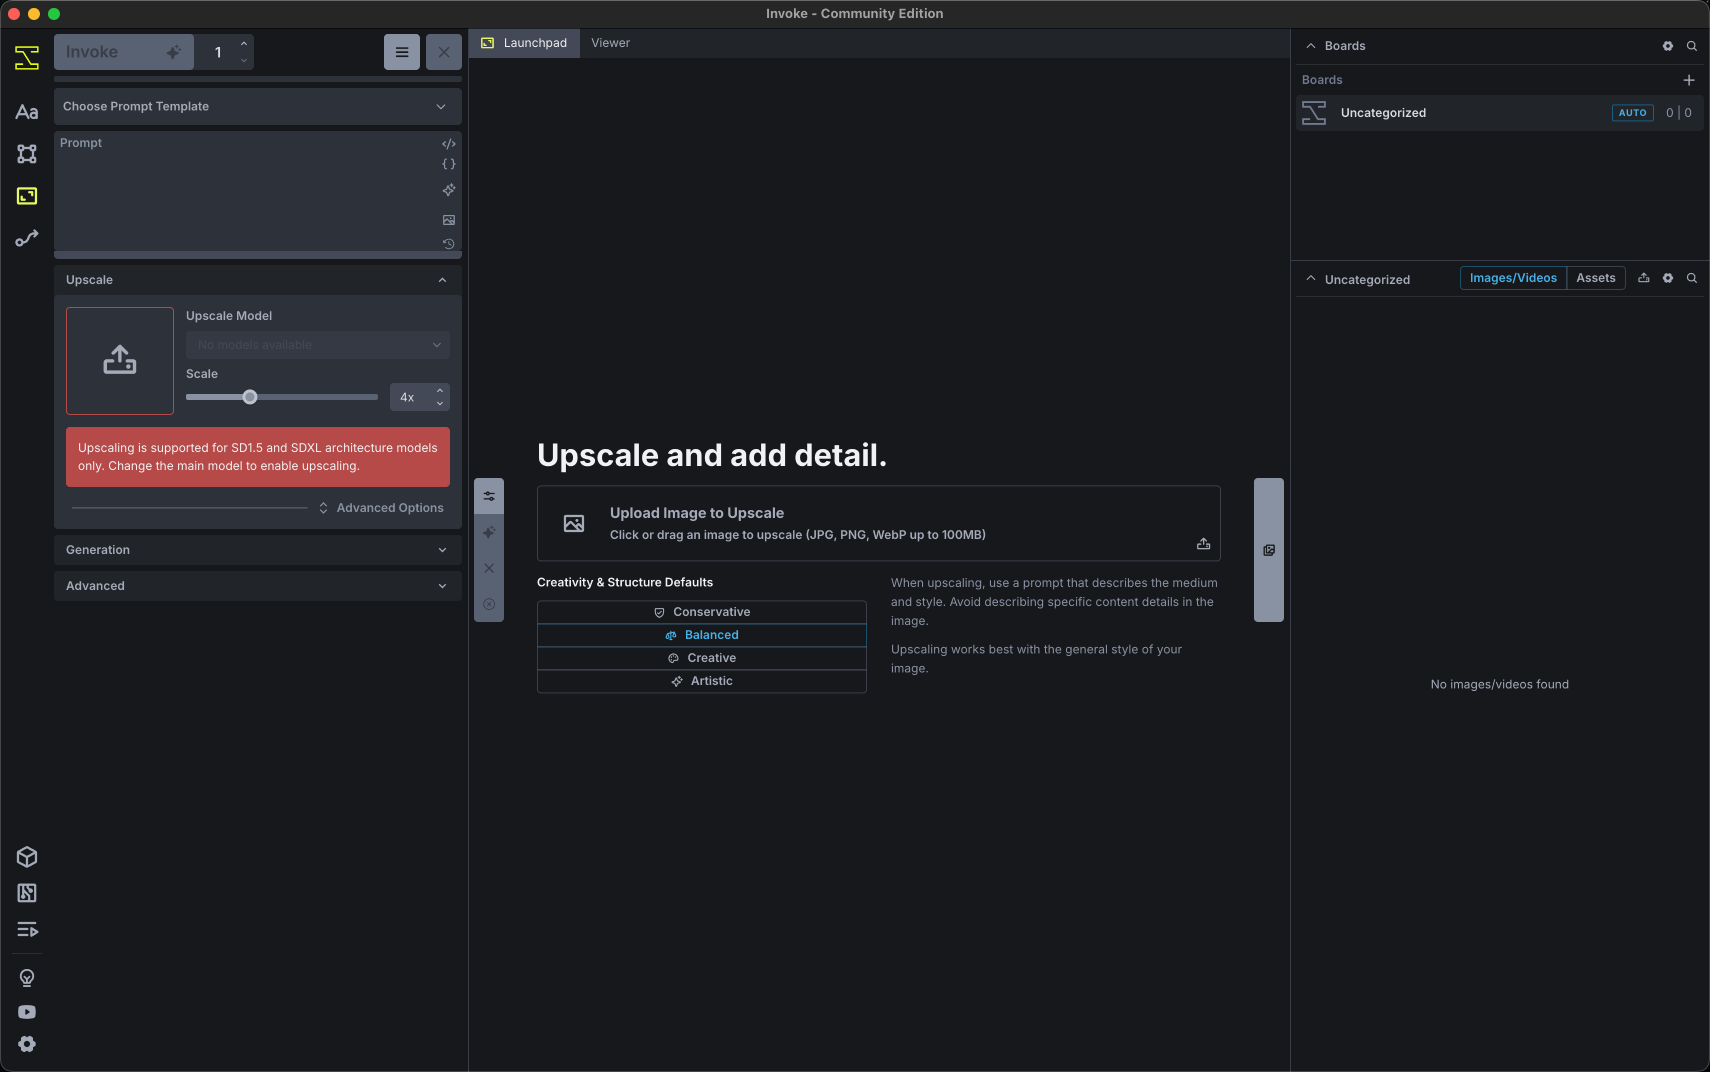Switch to the Viewer tab

pyautogui.click(x=610, y=43)
